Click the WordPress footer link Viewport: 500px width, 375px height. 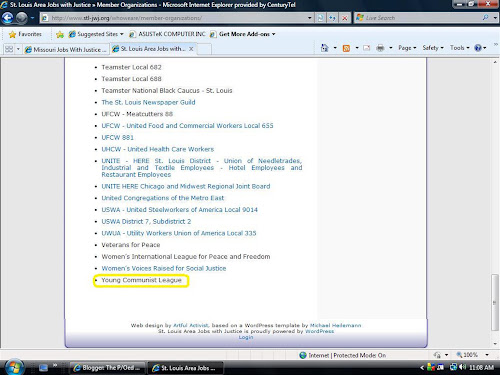[x=319, y=331]
